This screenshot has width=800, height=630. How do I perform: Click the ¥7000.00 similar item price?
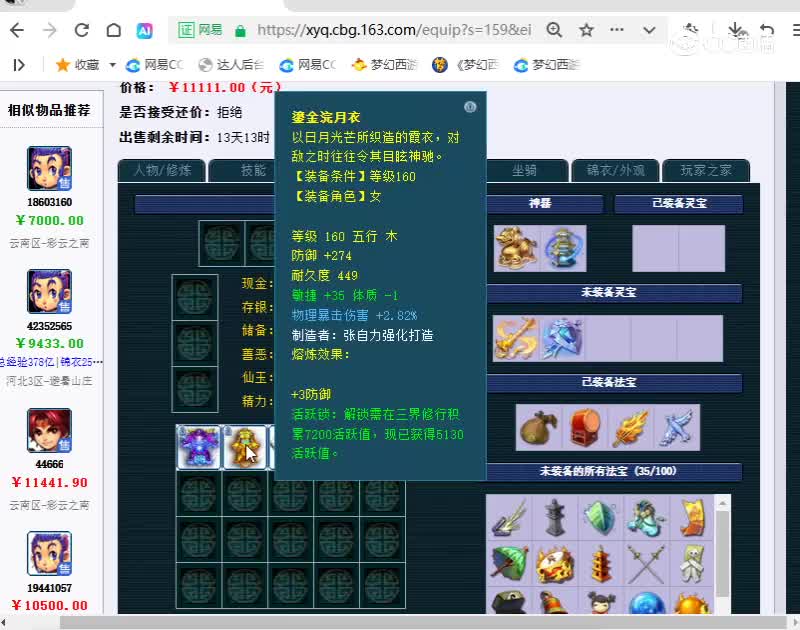pyautogui.click(x=49, y=220)
